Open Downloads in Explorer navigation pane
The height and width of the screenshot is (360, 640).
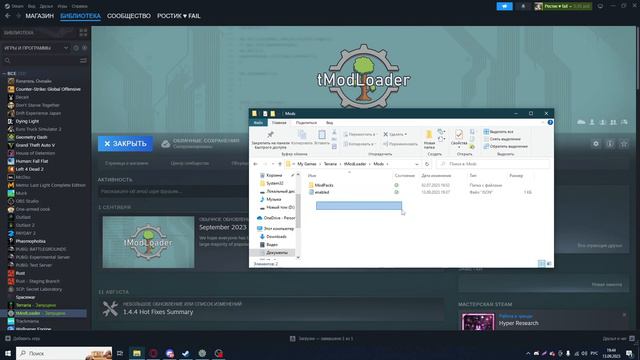pyautogui.click(x=276, y=236)
